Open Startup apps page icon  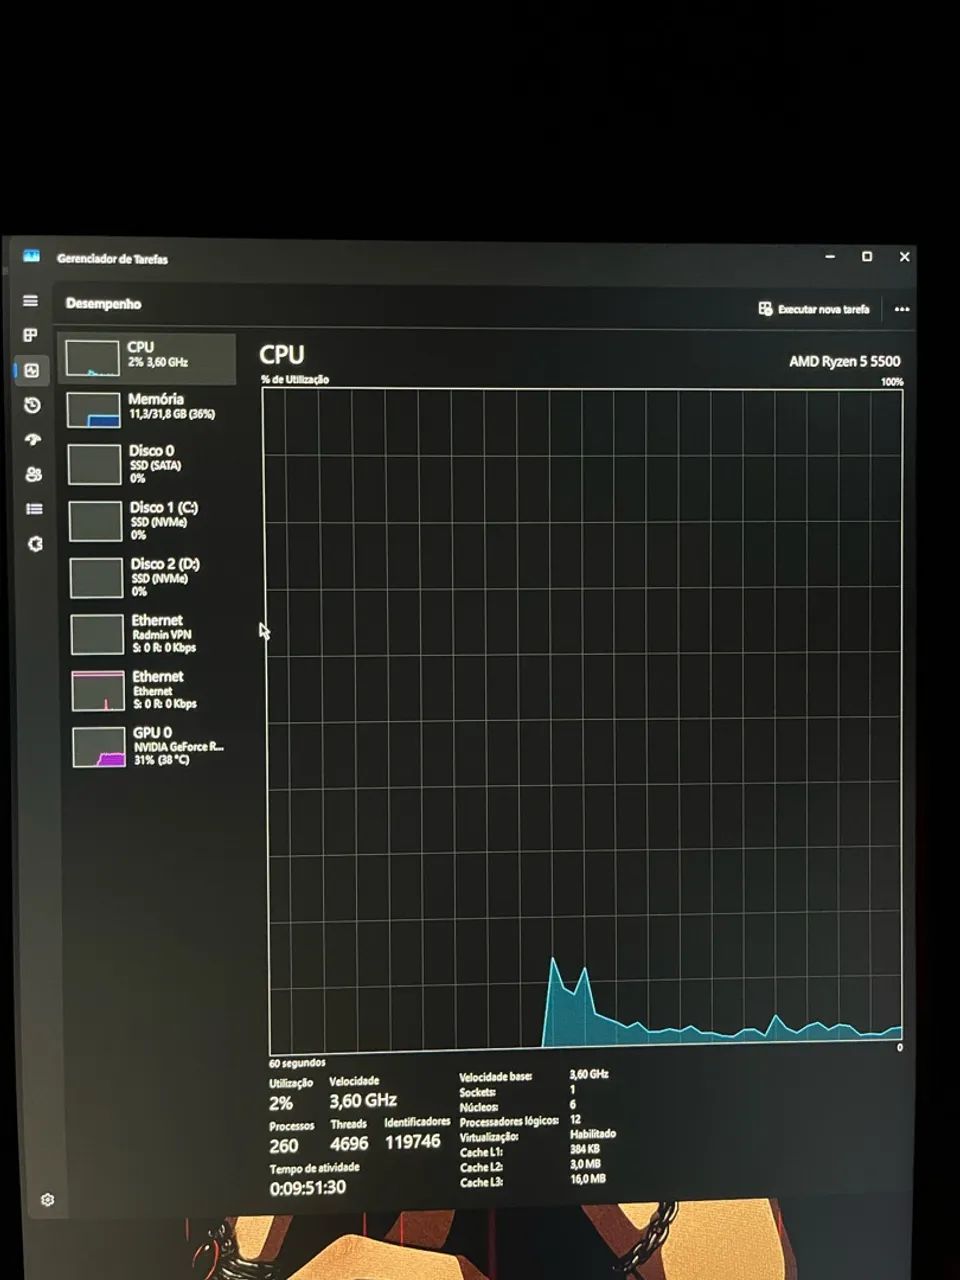[x=32, y=440]
